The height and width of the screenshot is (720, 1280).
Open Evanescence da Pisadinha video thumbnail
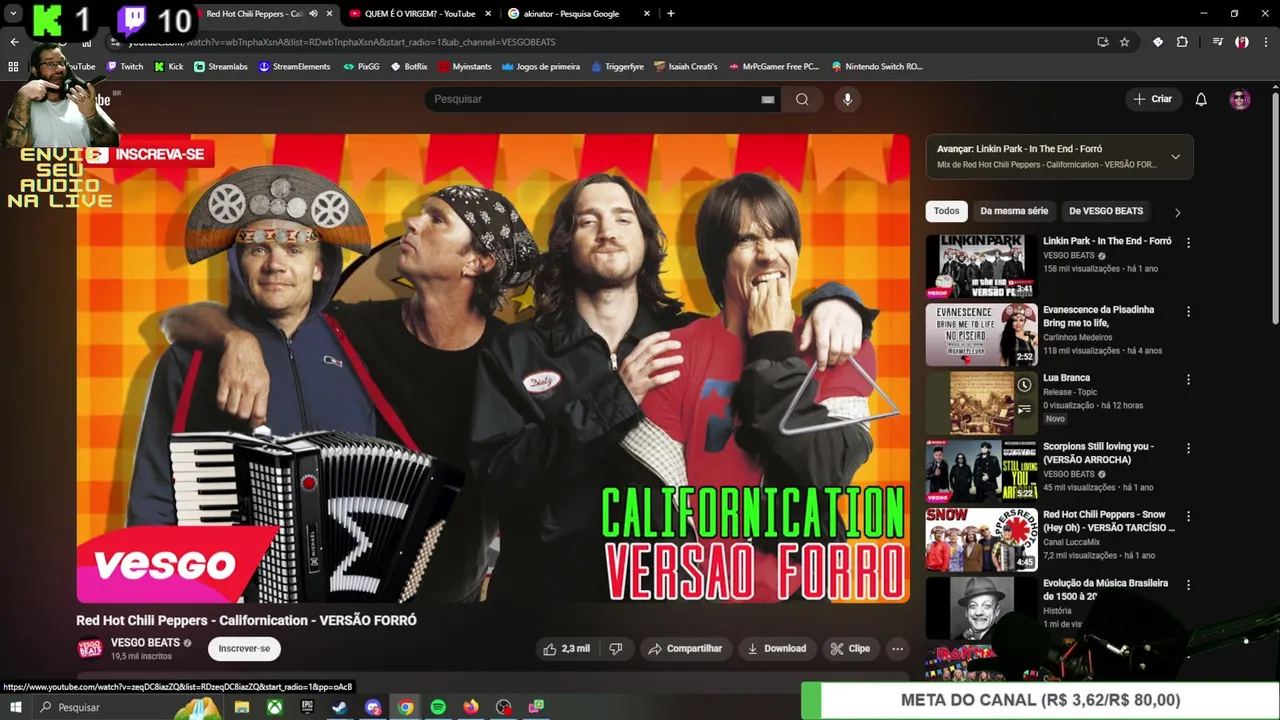coord(981,335)
